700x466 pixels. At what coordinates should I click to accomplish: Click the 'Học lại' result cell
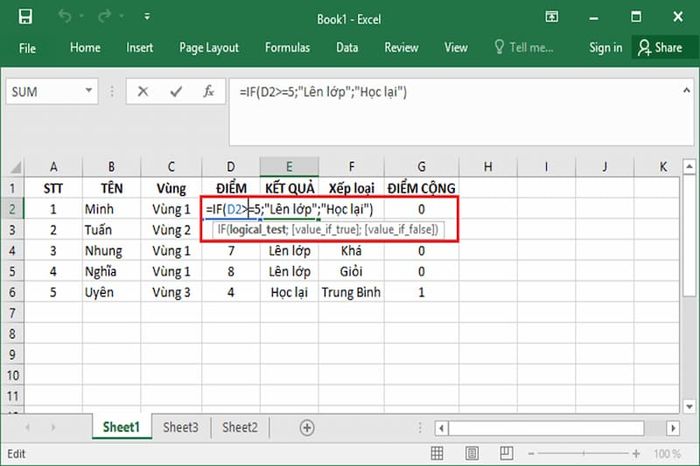[x=289, y=292]
